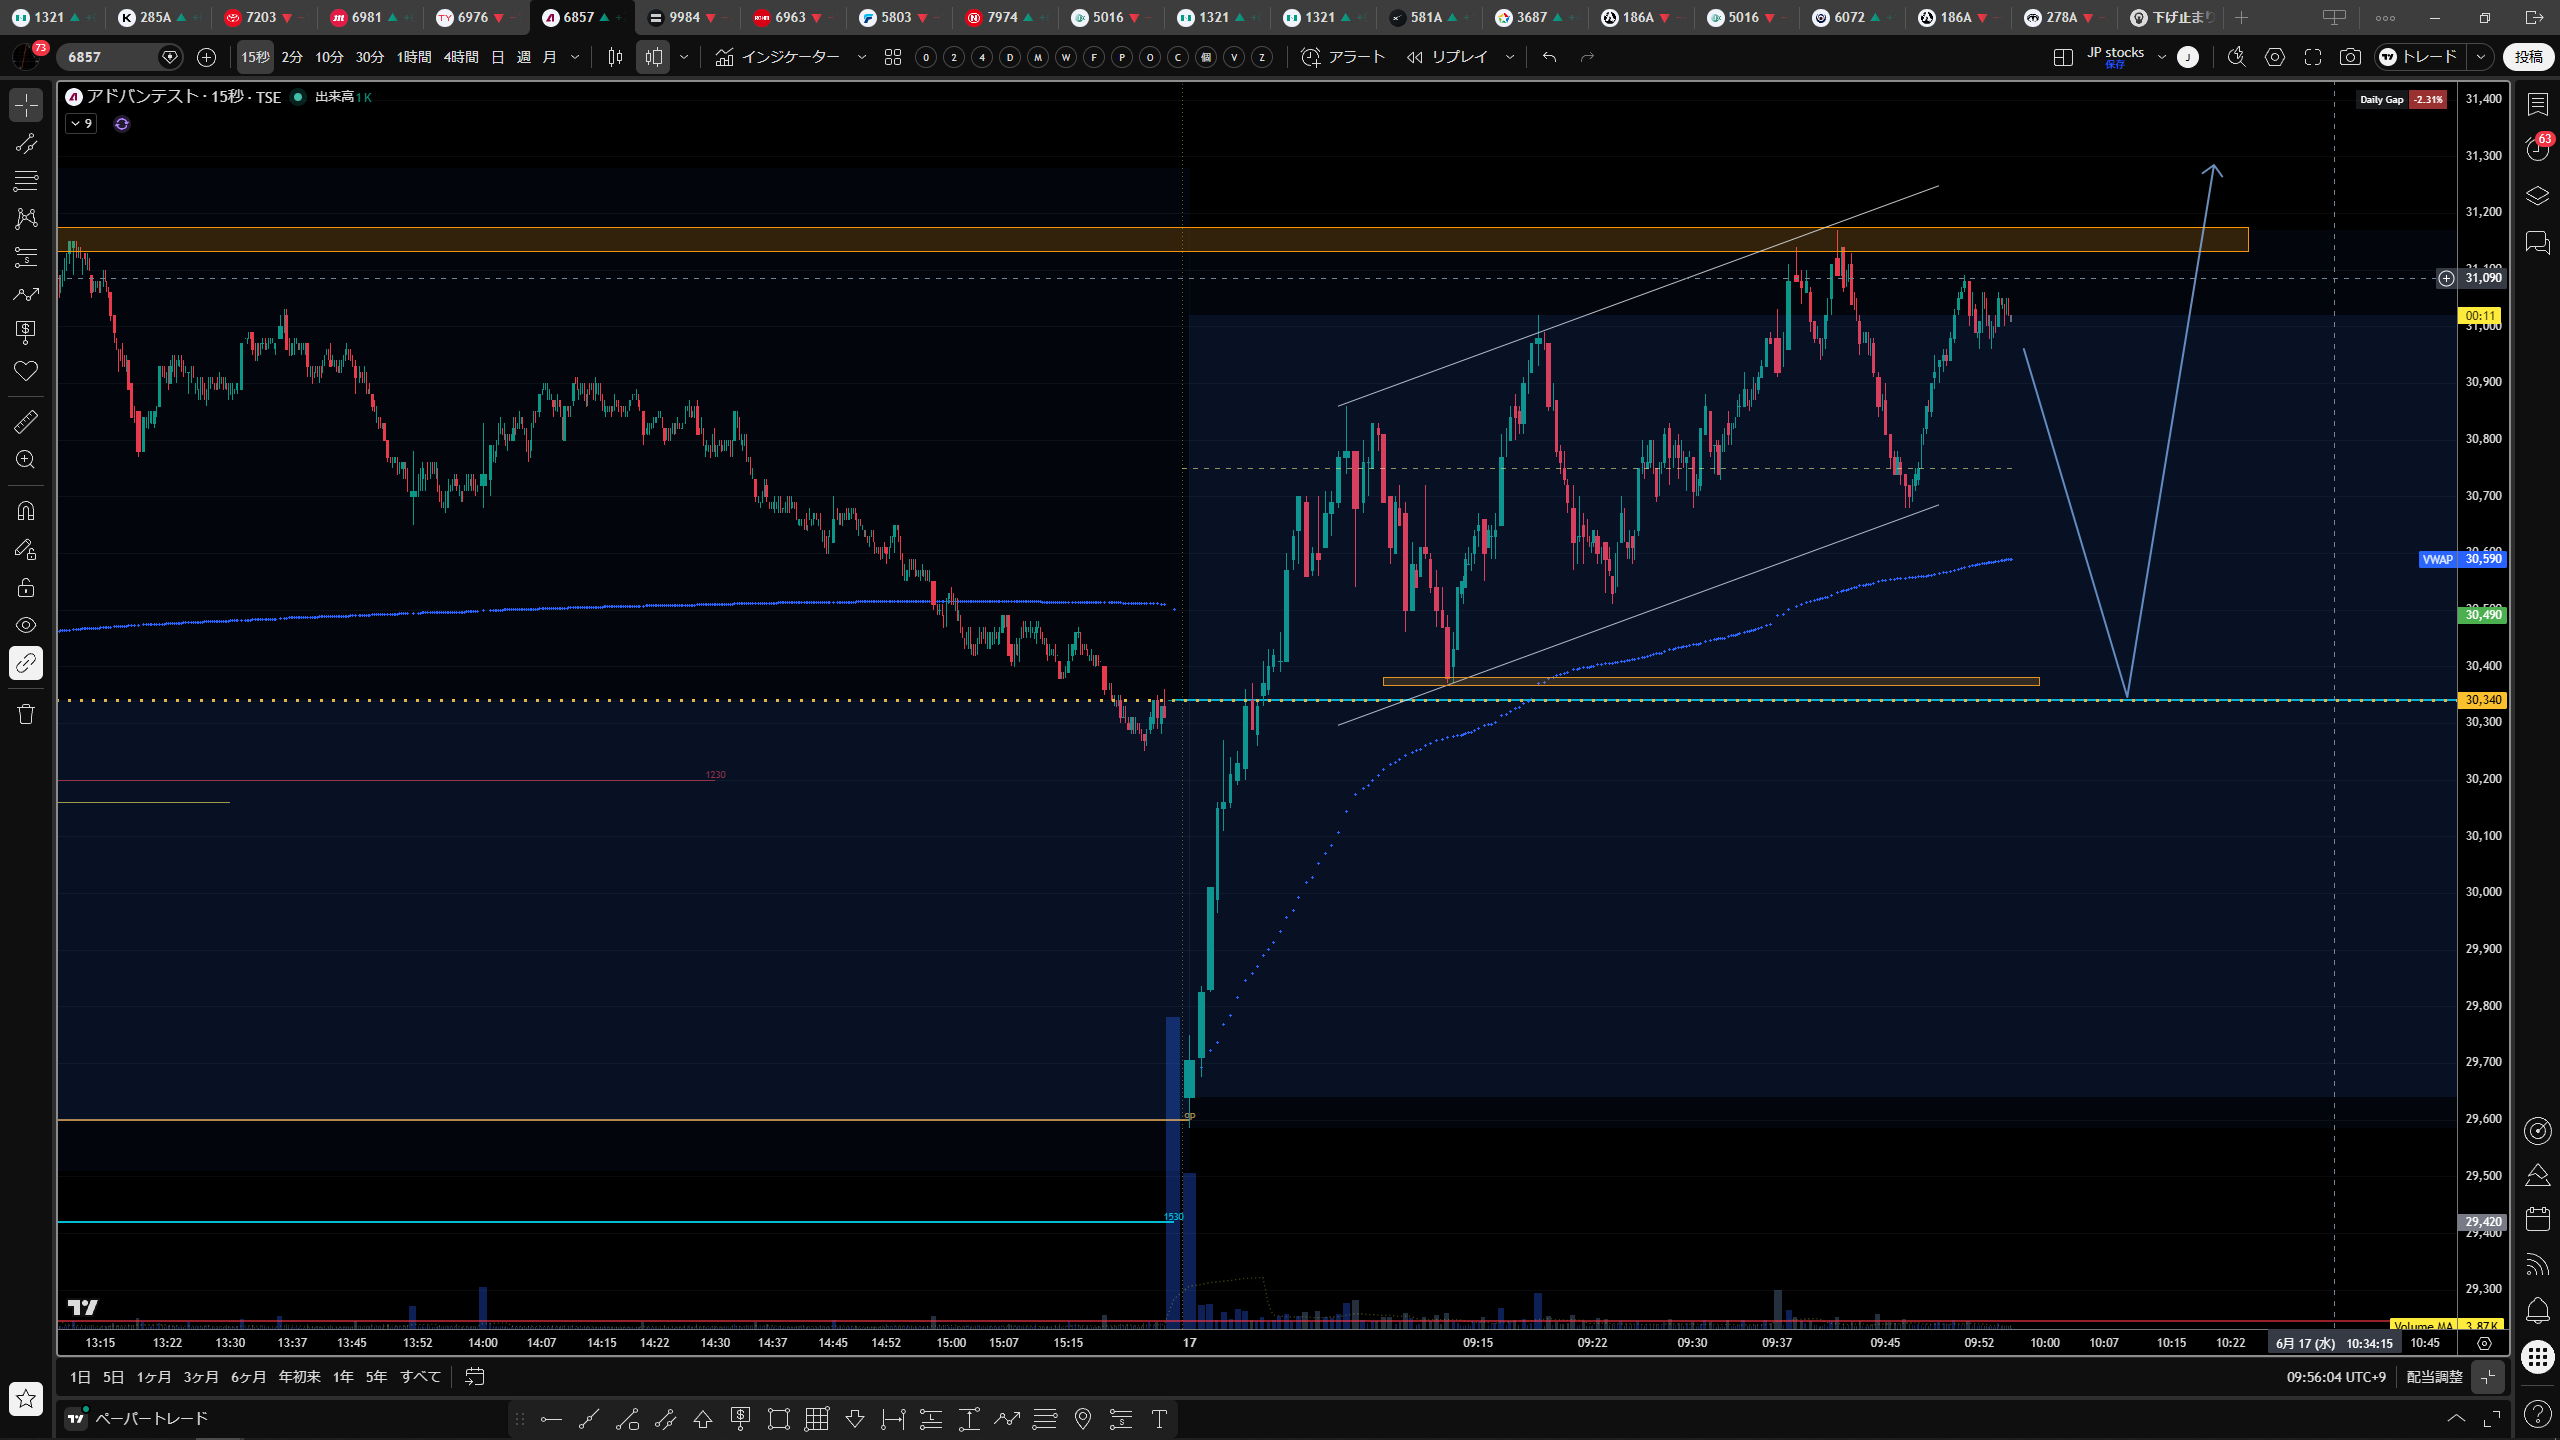This screenshot has height=1440, width=2560.
Task: Select the hollow candles chart style icon
Action: click(654, 58)
